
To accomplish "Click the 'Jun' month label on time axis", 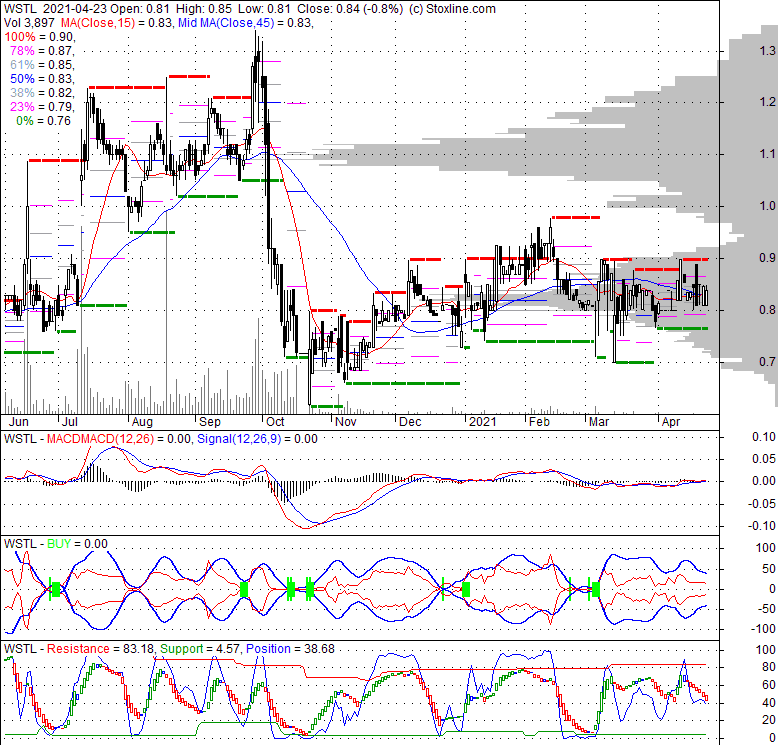I will [x=19, y=422].
